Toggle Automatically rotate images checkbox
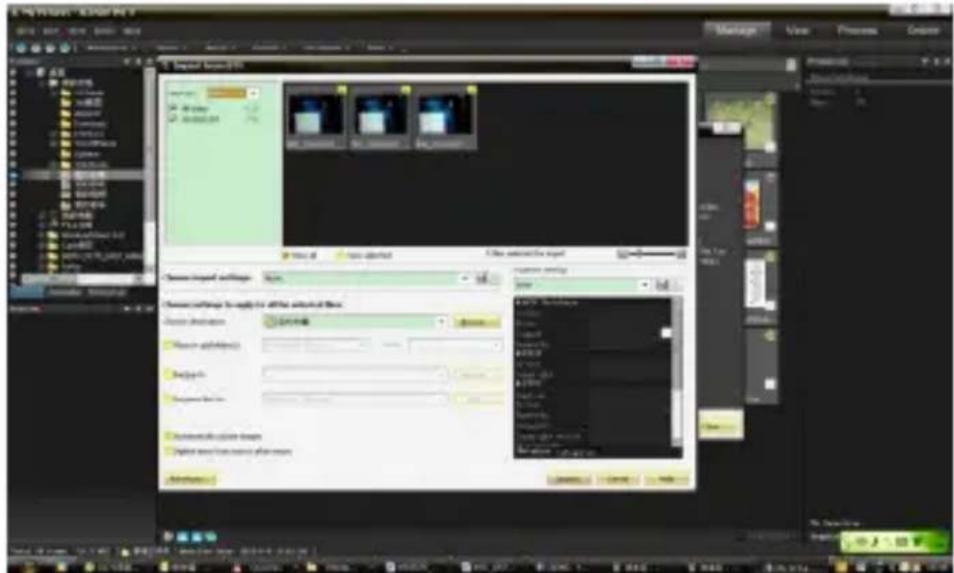This screenshot has height=573, width=954. 168,437
